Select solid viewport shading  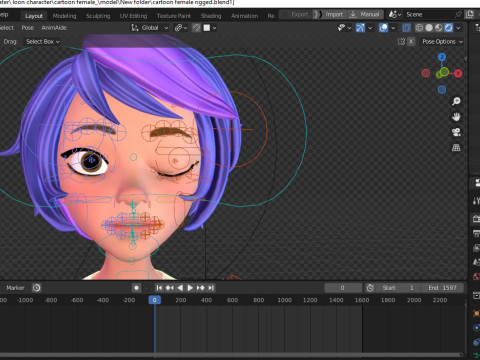[x=429, y=28]
